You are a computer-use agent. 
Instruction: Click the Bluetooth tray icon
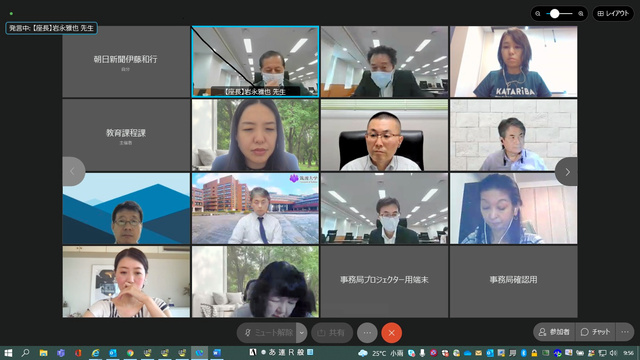524,353
